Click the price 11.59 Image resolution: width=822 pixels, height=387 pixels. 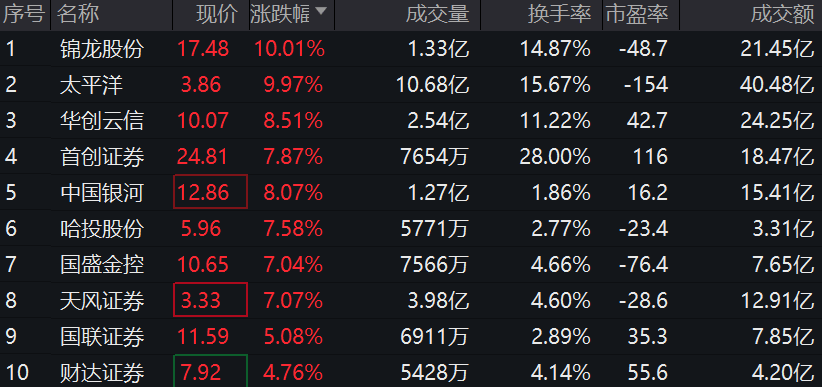[203, 337]
